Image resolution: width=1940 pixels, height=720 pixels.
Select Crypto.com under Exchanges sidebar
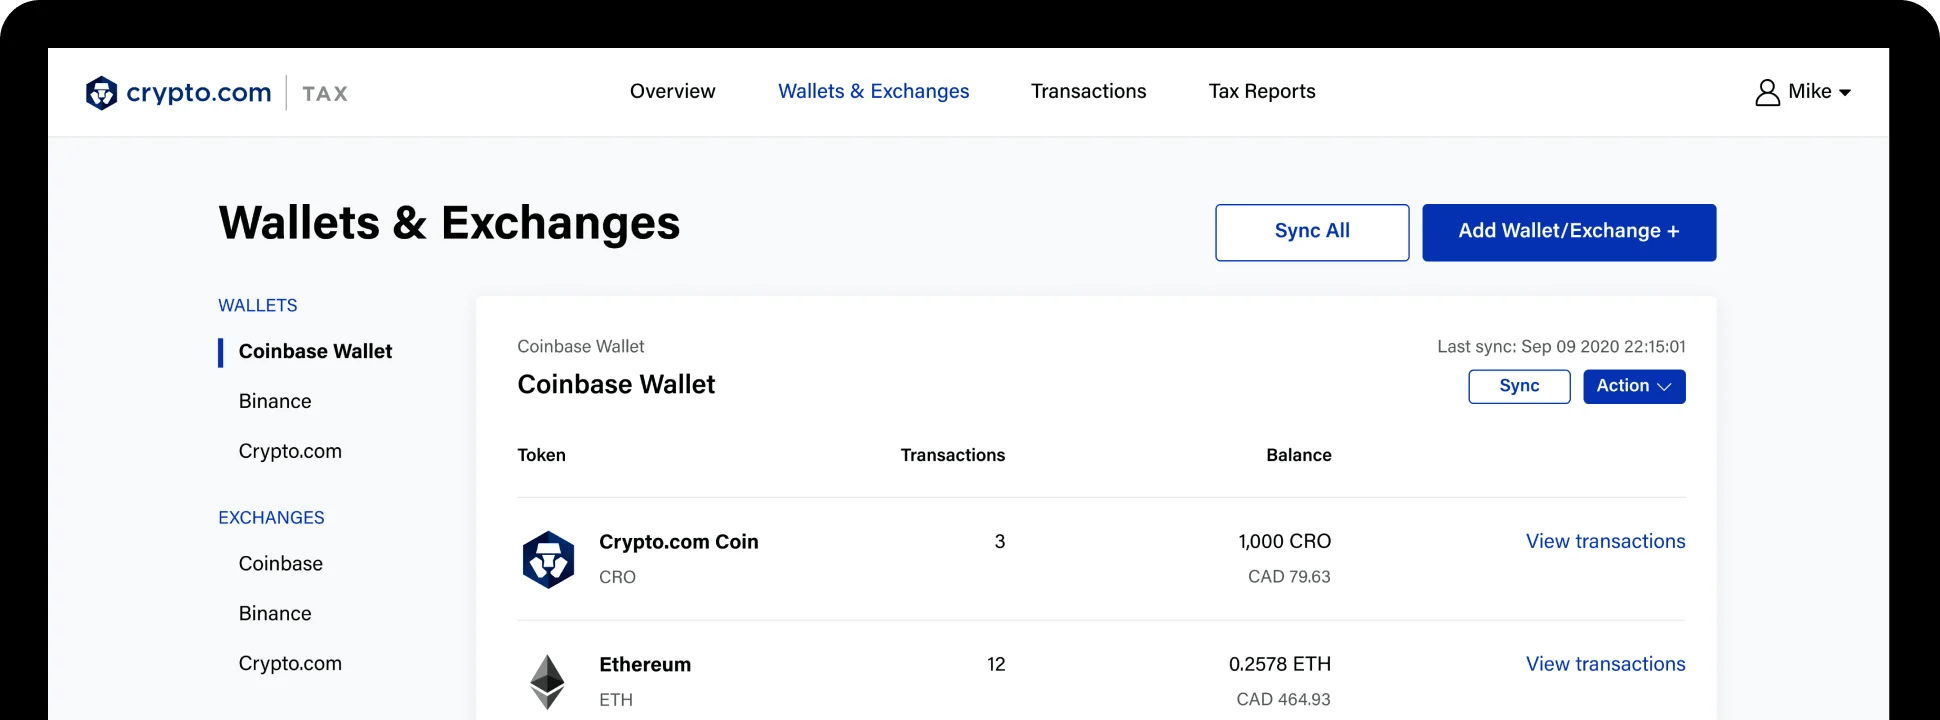point(290,663)
